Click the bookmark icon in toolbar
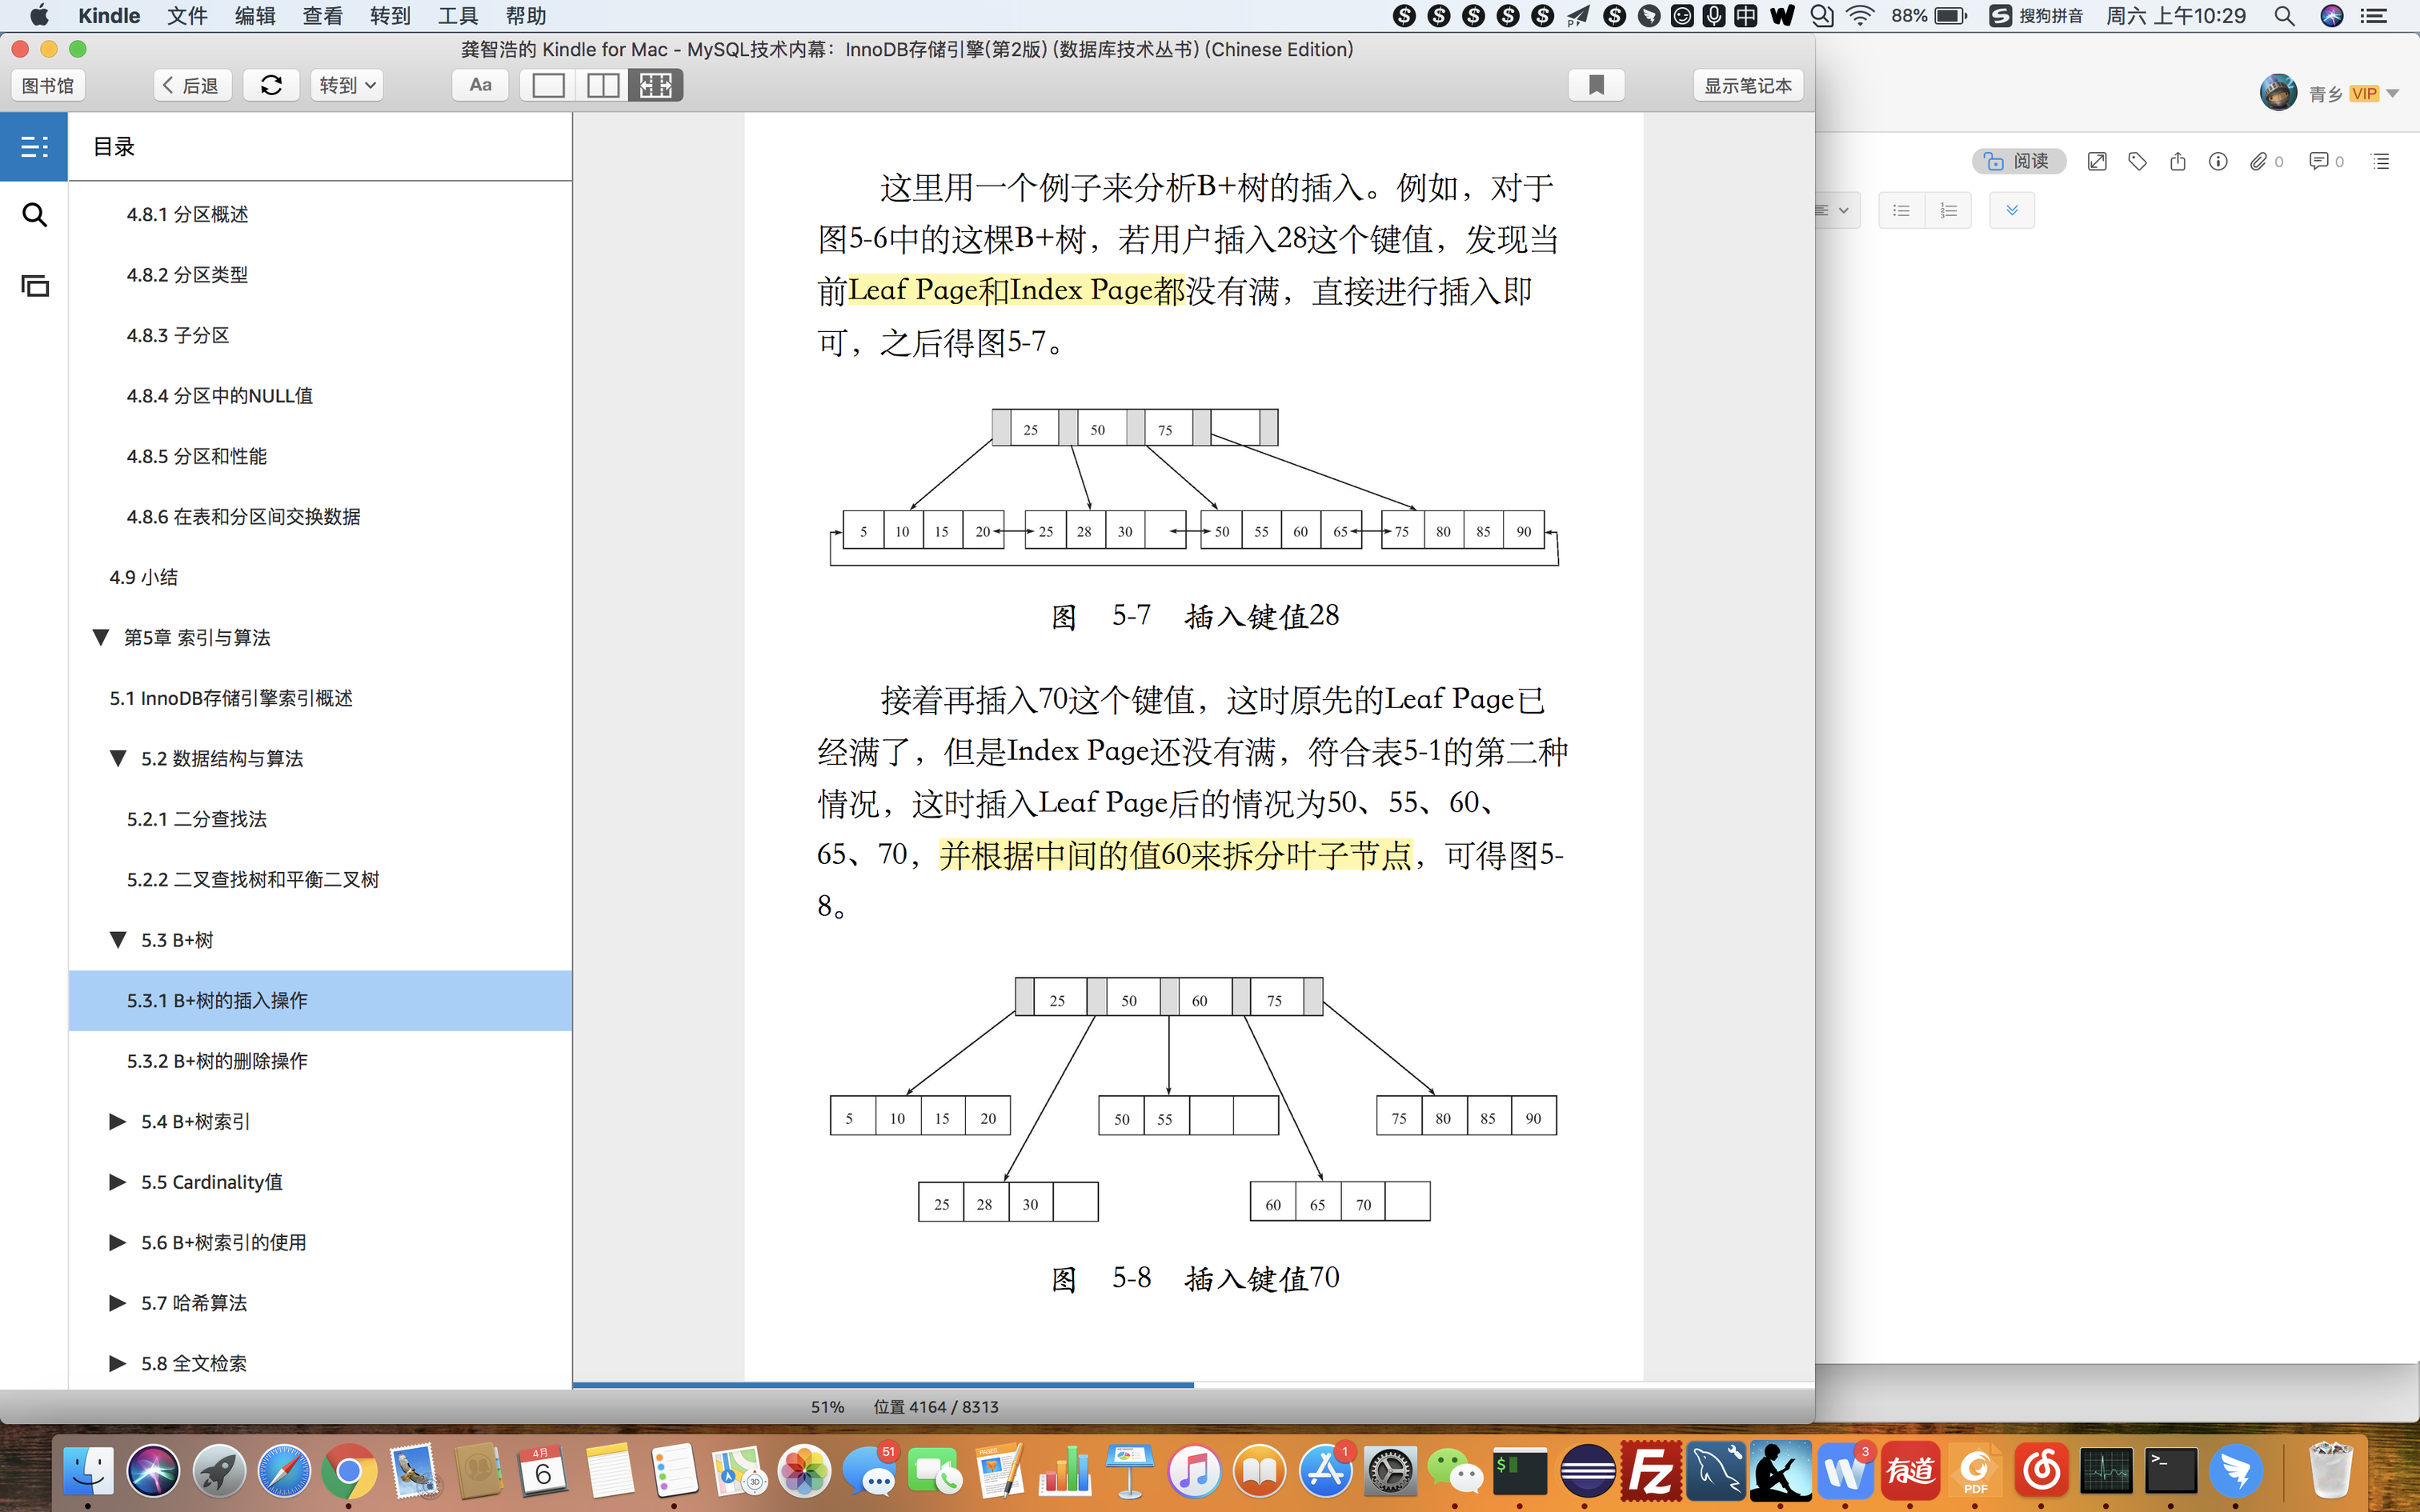The image size is (2420, 1512). click(1596, 85)
